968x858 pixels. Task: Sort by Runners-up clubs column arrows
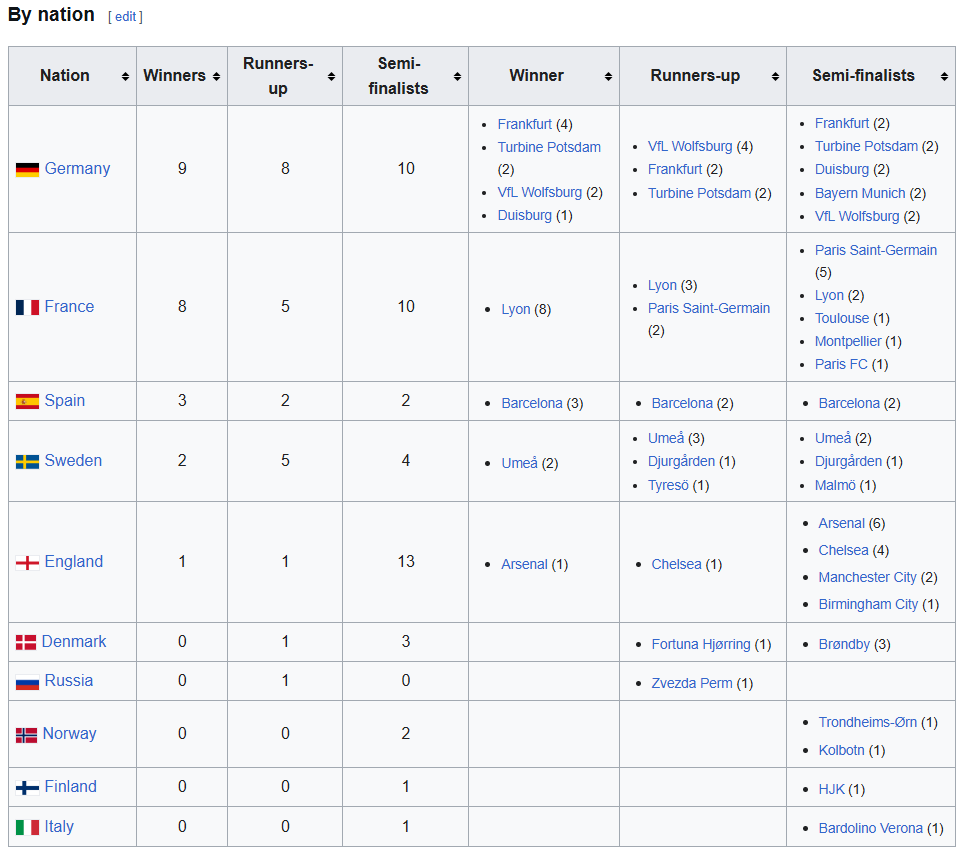(775, 77)
